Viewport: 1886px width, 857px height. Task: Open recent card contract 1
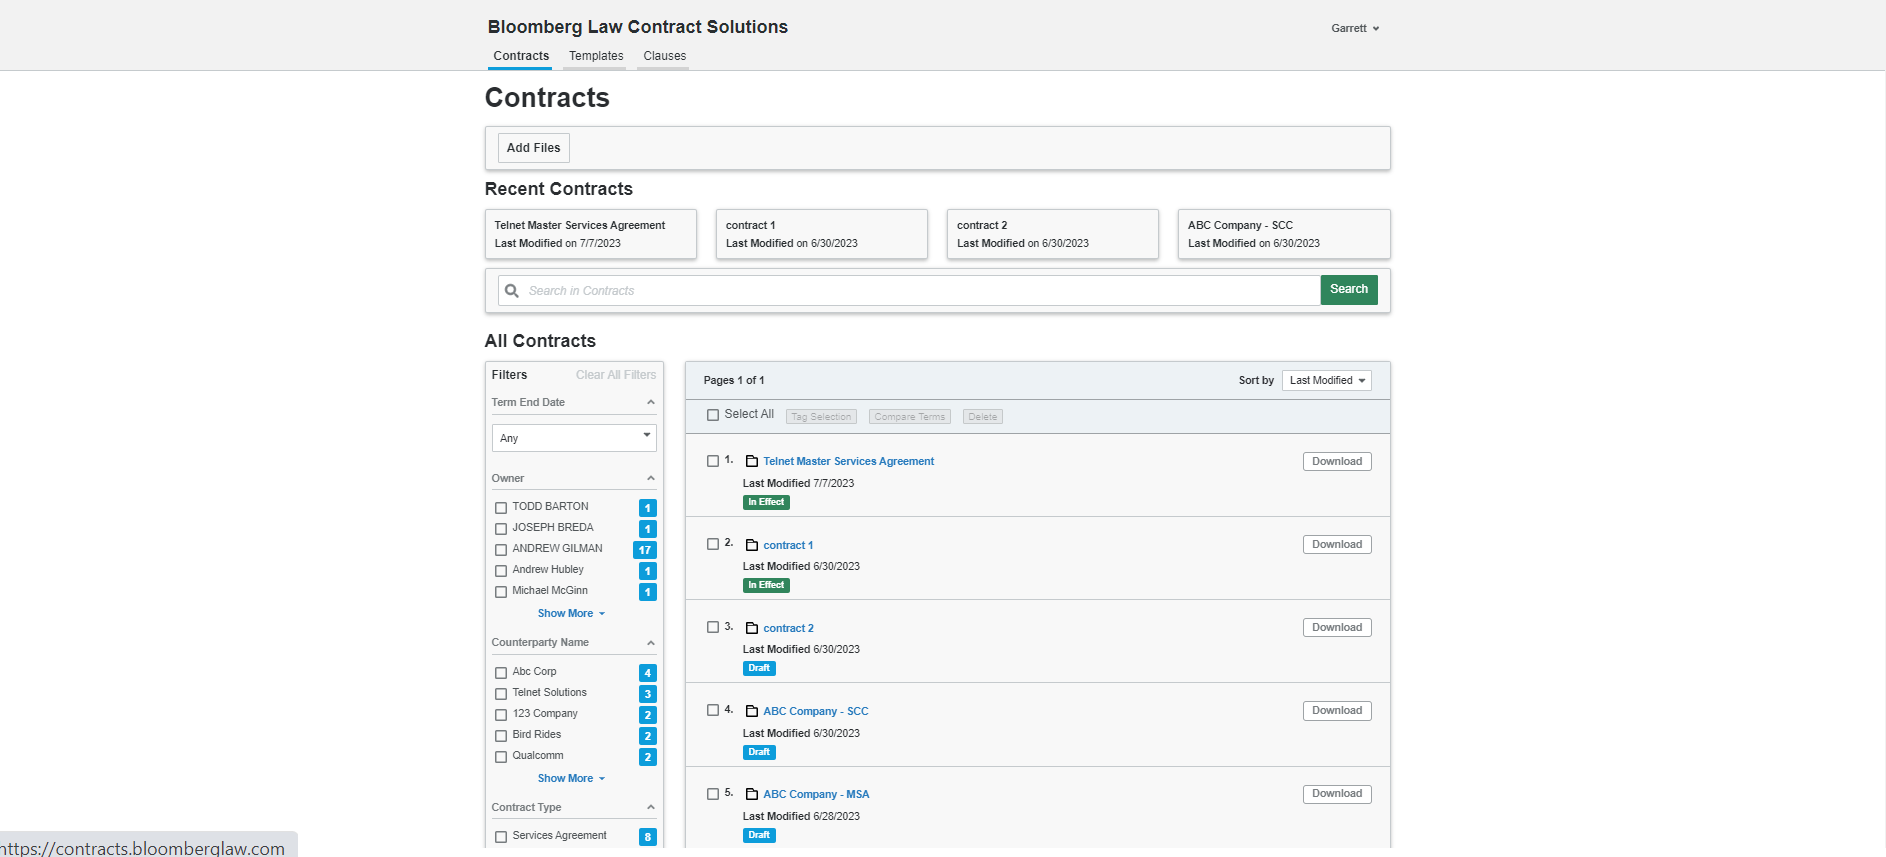[x=822, y=234]
